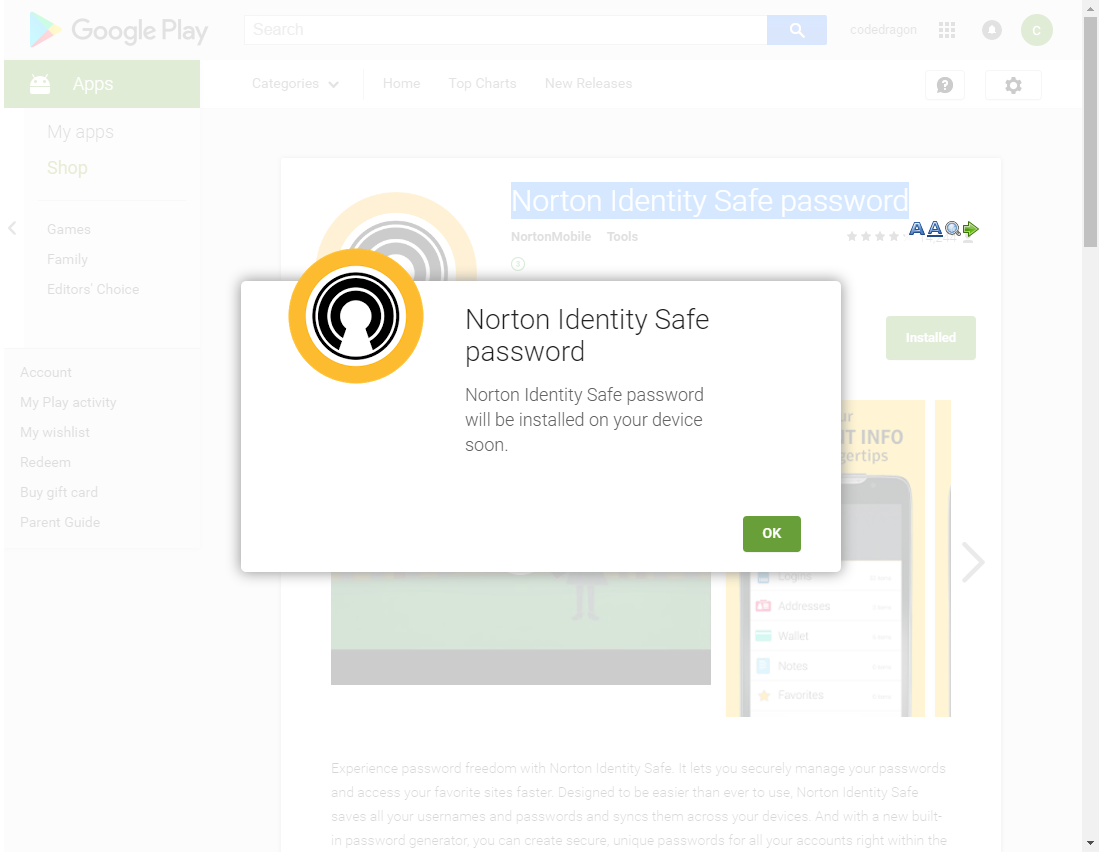Advance screenshots with the right chevron
This screenshot has height=852, width=1099.
(973, 562)
